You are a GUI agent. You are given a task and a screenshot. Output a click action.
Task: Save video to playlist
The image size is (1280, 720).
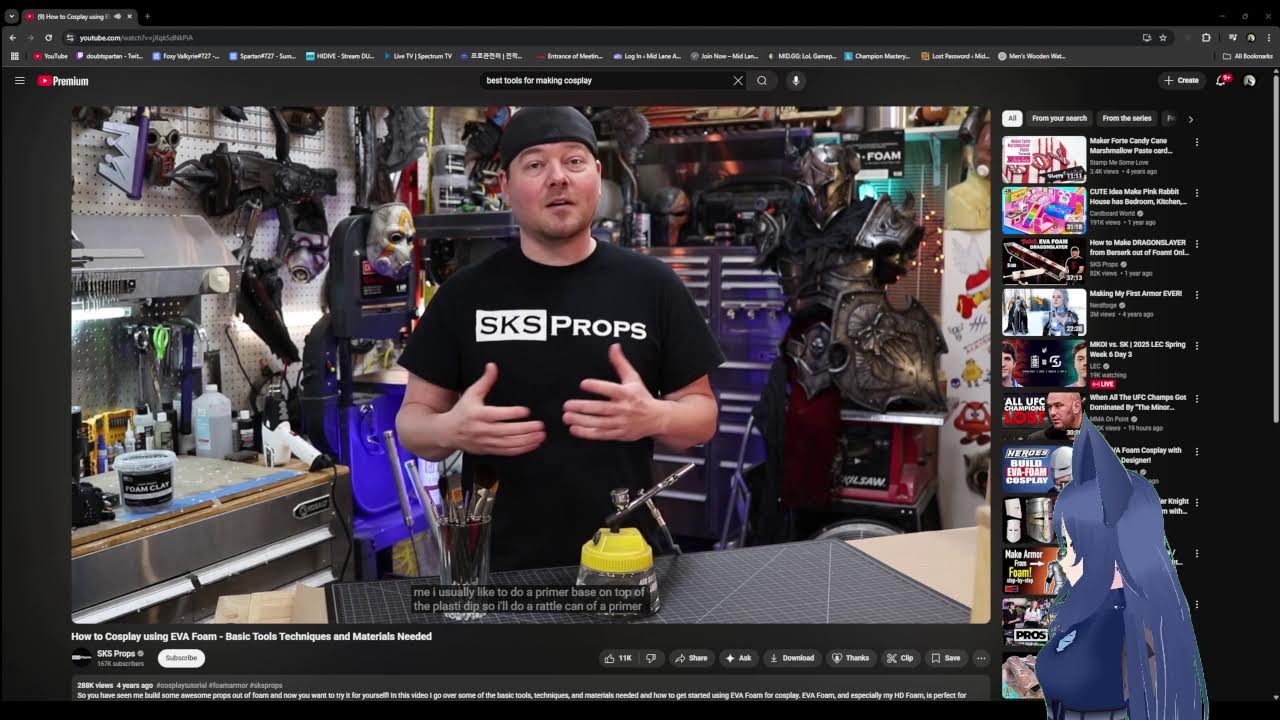946,658
